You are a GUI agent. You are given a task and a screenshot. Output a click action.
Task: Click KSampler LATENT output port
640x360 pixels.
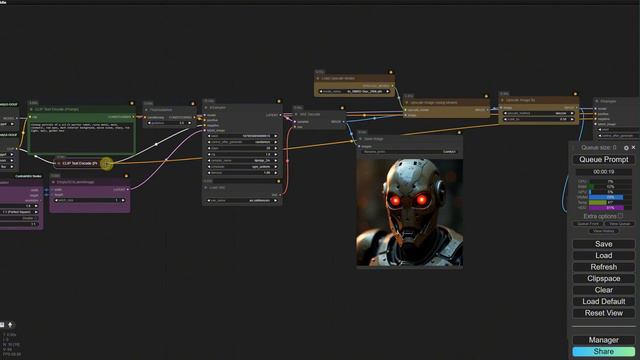tap(280, 115)
